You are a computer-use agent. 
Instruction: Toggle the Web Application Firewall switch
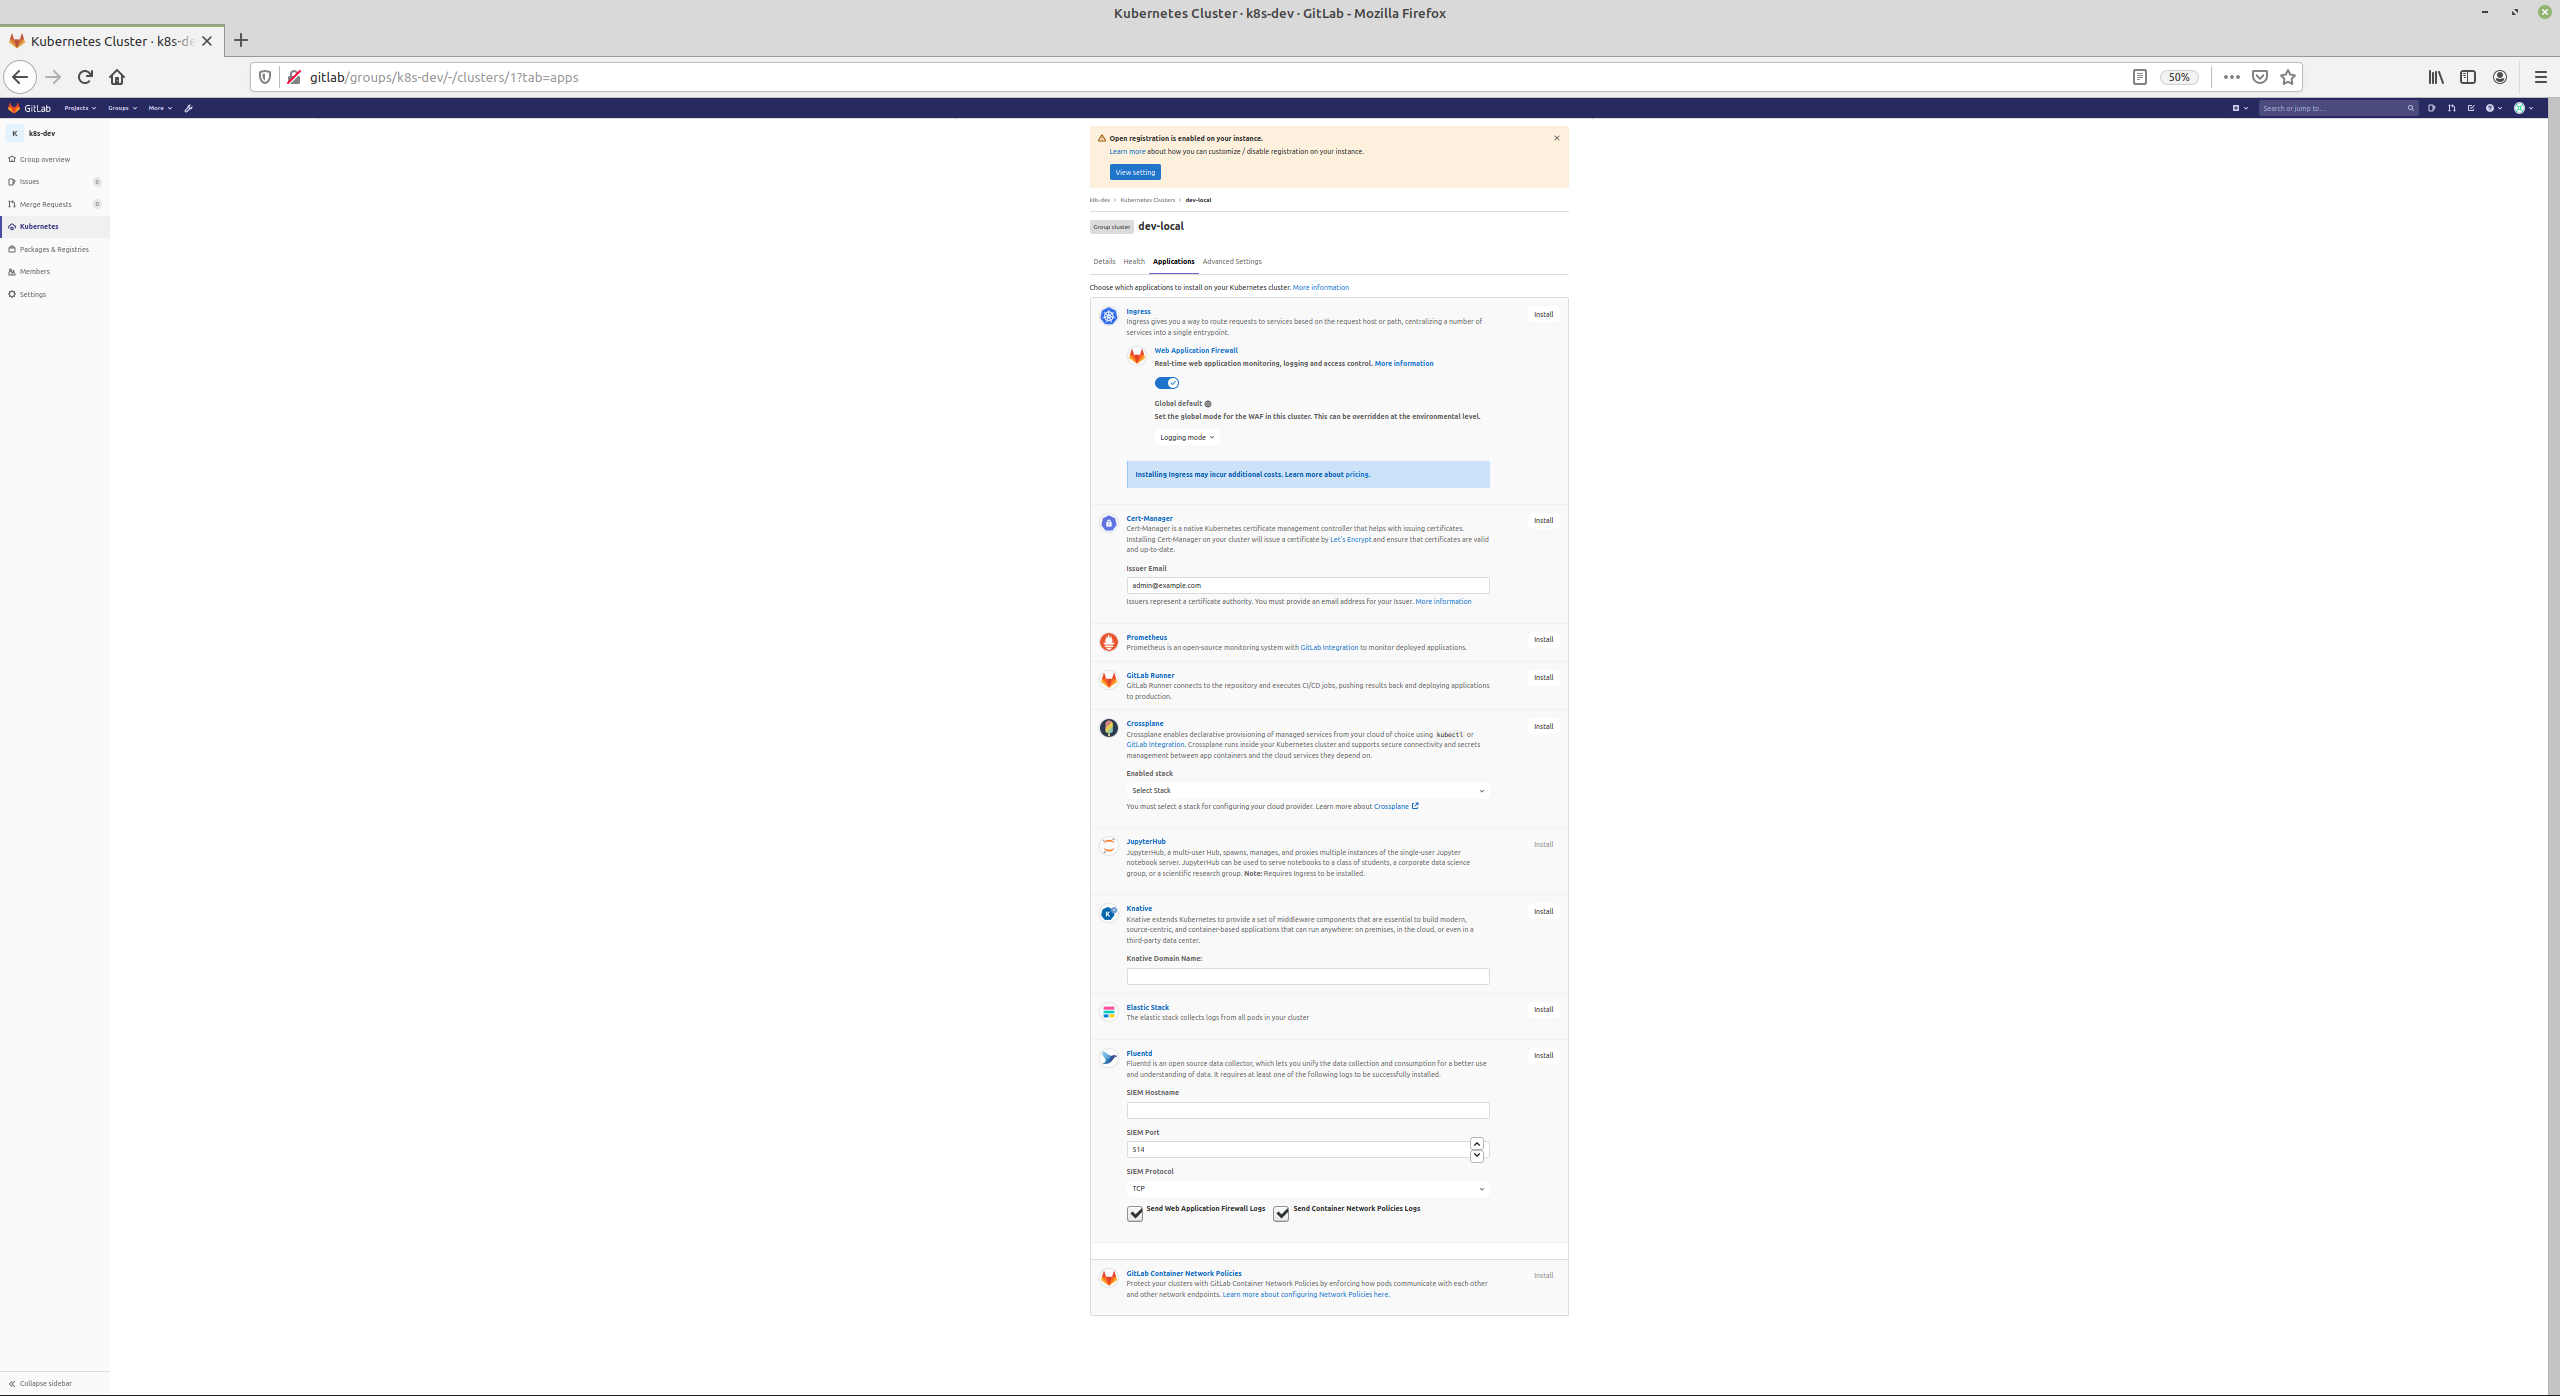click(x=1166, y=383)
